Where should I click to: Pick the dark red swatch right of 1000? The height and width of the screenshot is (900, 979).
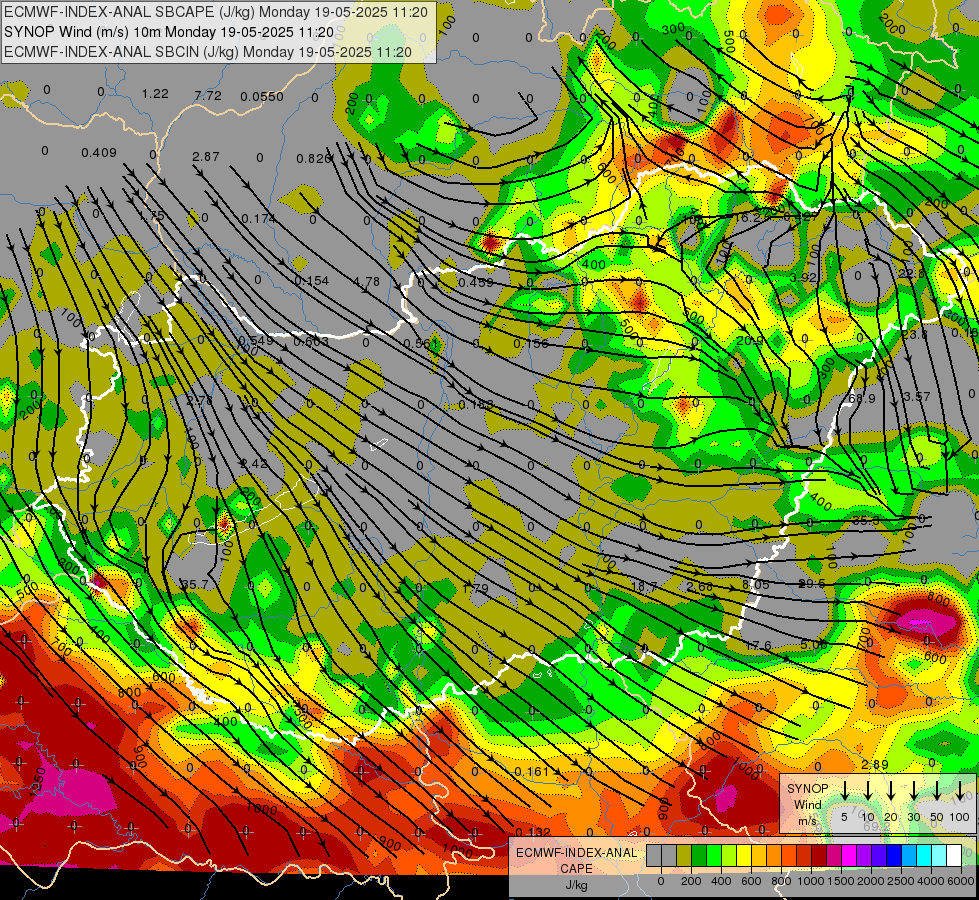[x=819, y=856]
